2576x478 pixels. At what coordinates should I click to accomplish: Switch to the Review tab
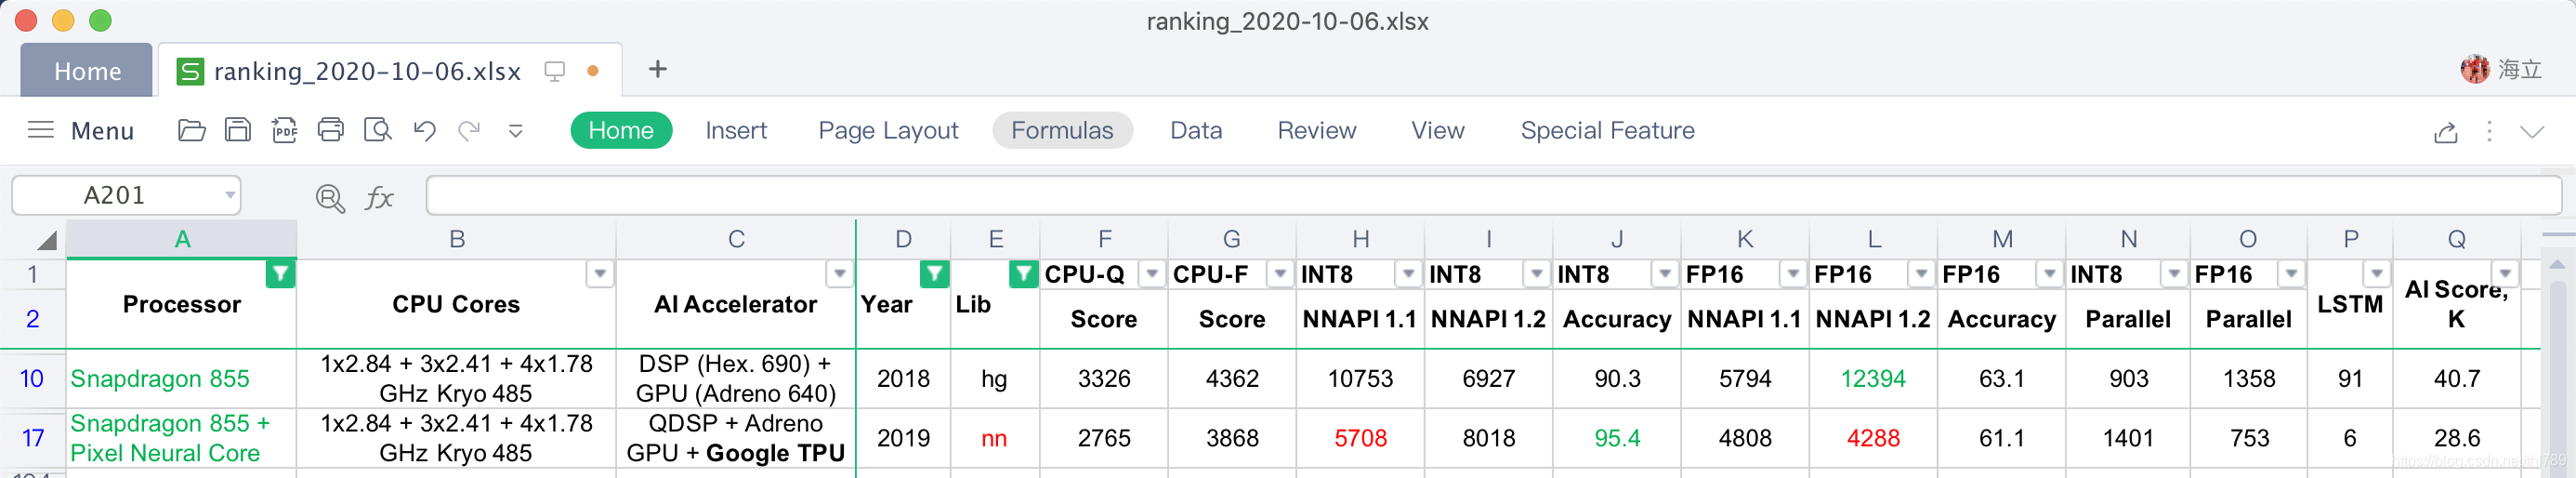1317,130
